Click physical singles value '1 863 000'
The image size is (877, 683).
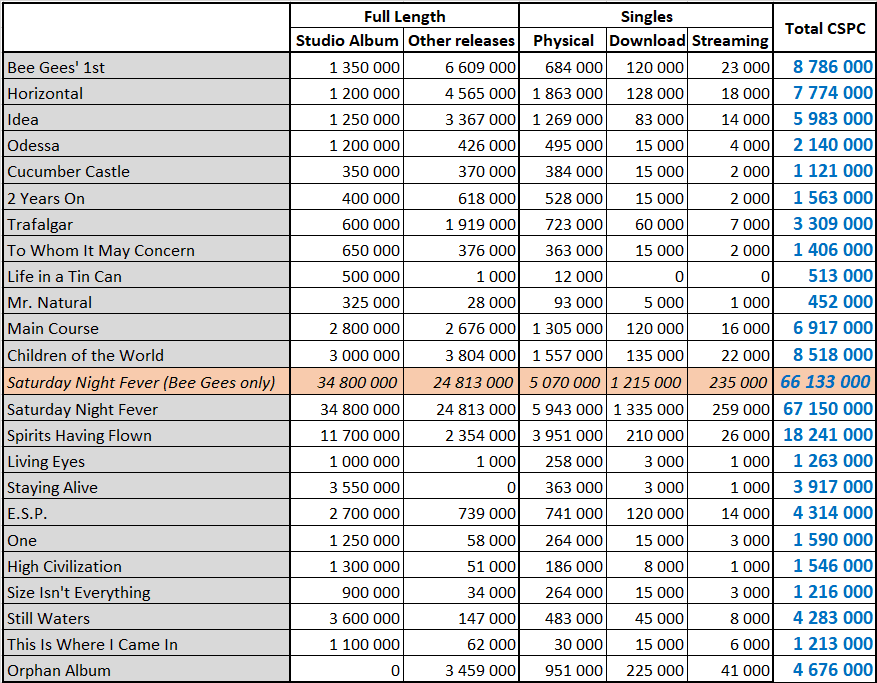pyautogui.click(x=567, y=93)
